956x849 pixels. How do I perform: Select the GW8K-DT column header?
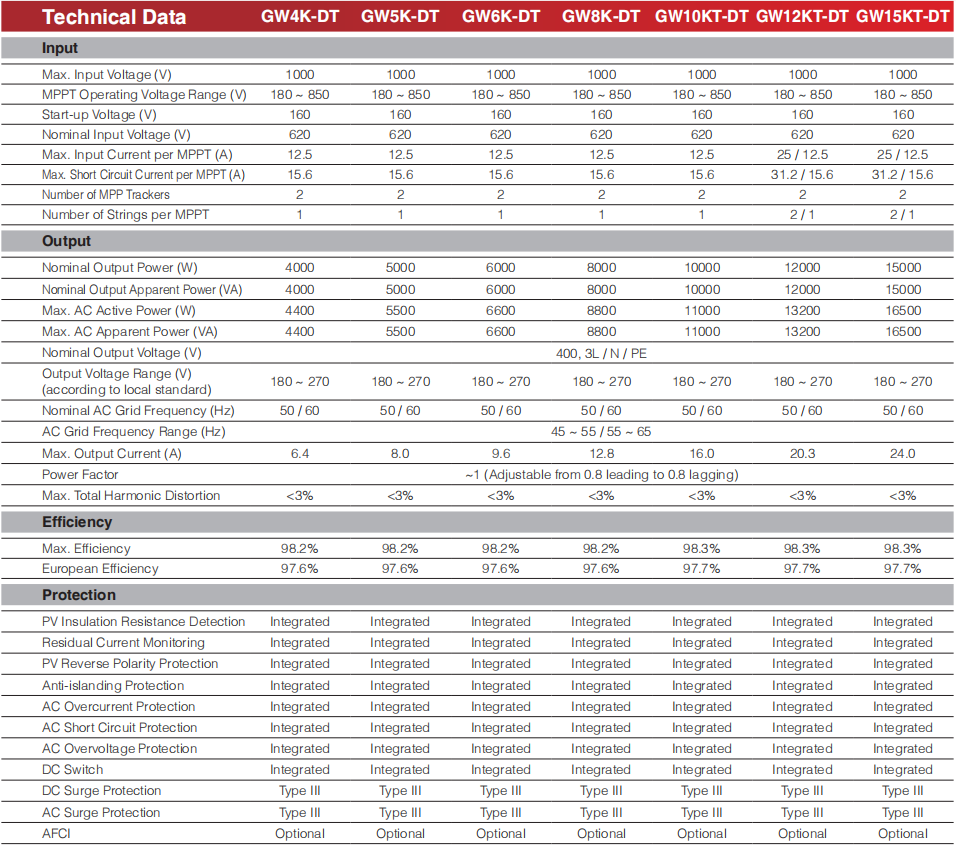click(x=601, y=16)
